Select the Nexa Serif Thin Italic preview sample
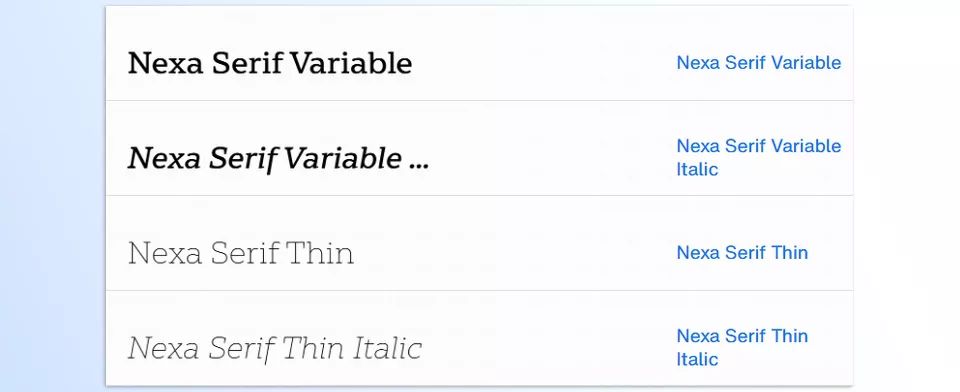The height and width of the screenshot is (392, 960). point(275,348)
